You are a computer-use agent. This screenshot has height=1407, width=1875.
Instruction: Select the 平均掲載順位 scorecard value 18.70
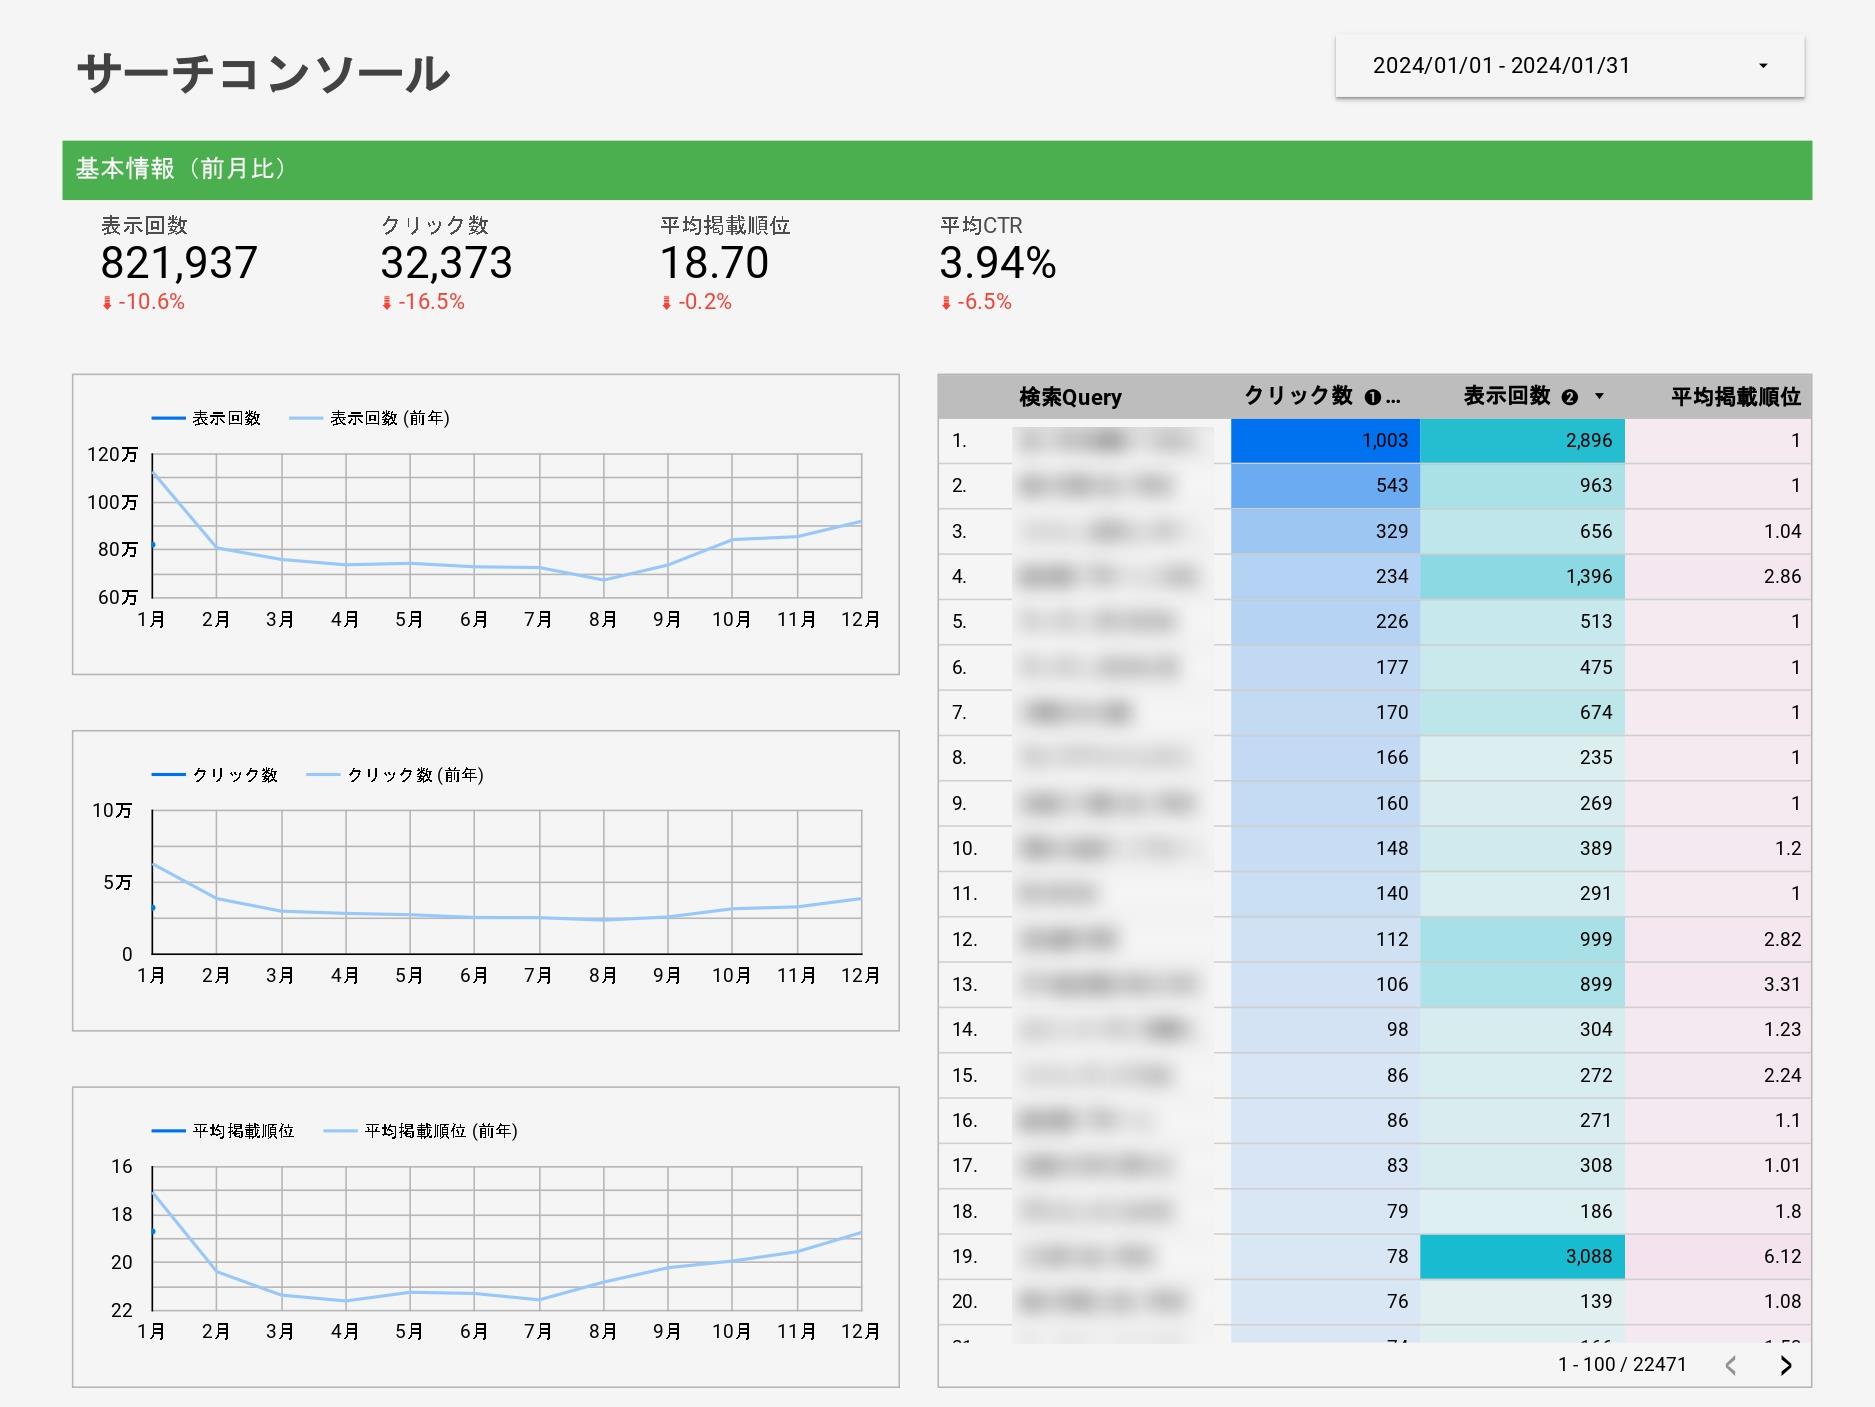click(714, 263)
